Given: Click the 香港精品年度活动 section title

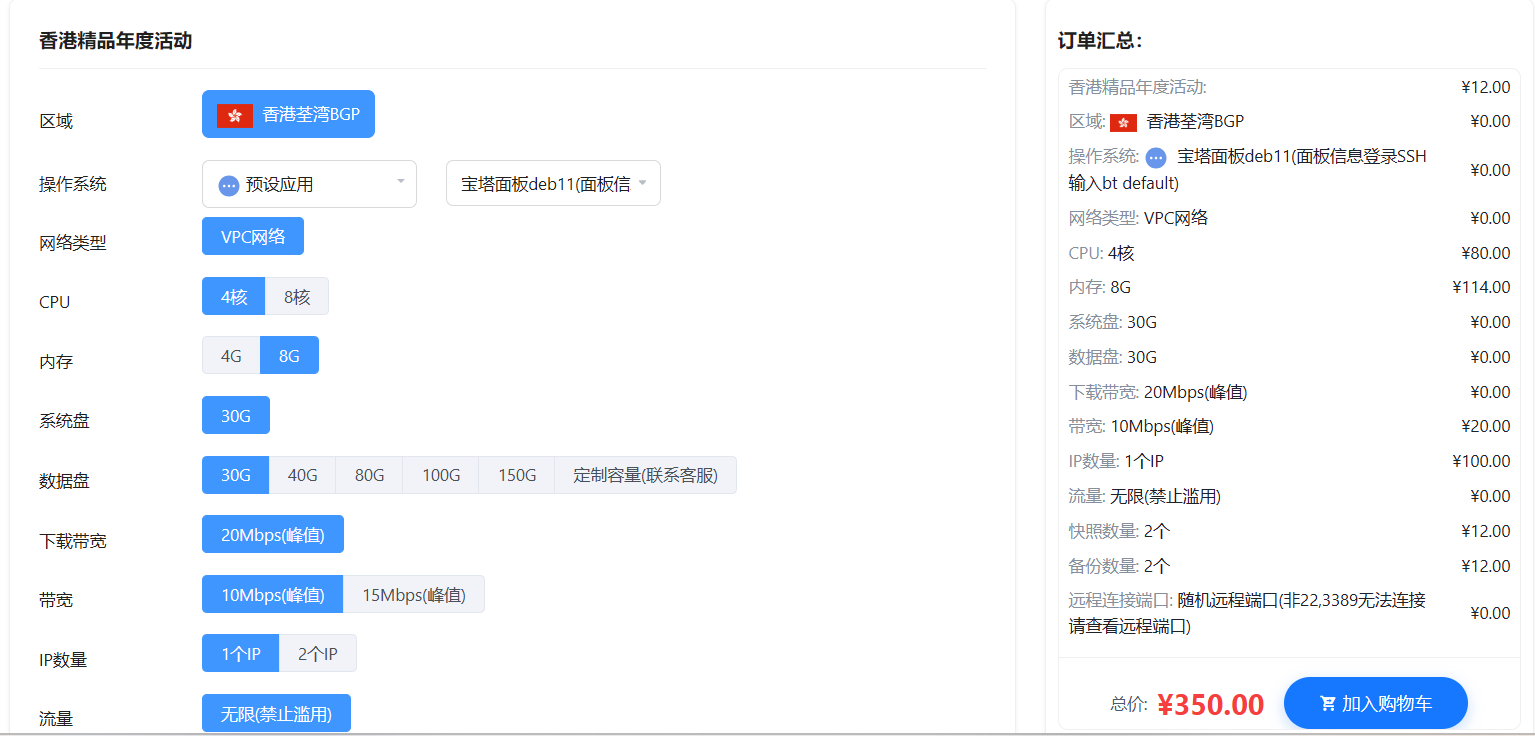Looking at the screenshot, I should [x=115, y=41].
